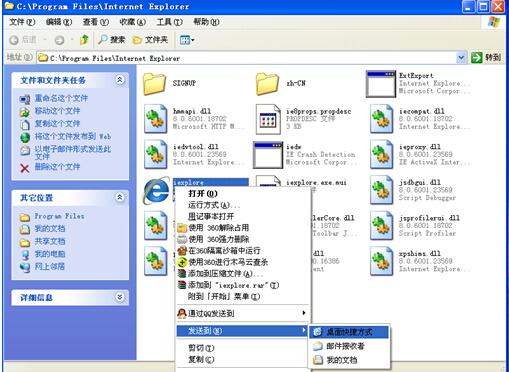Open the SIGNUP folder icon

click(x=155, y=84)
